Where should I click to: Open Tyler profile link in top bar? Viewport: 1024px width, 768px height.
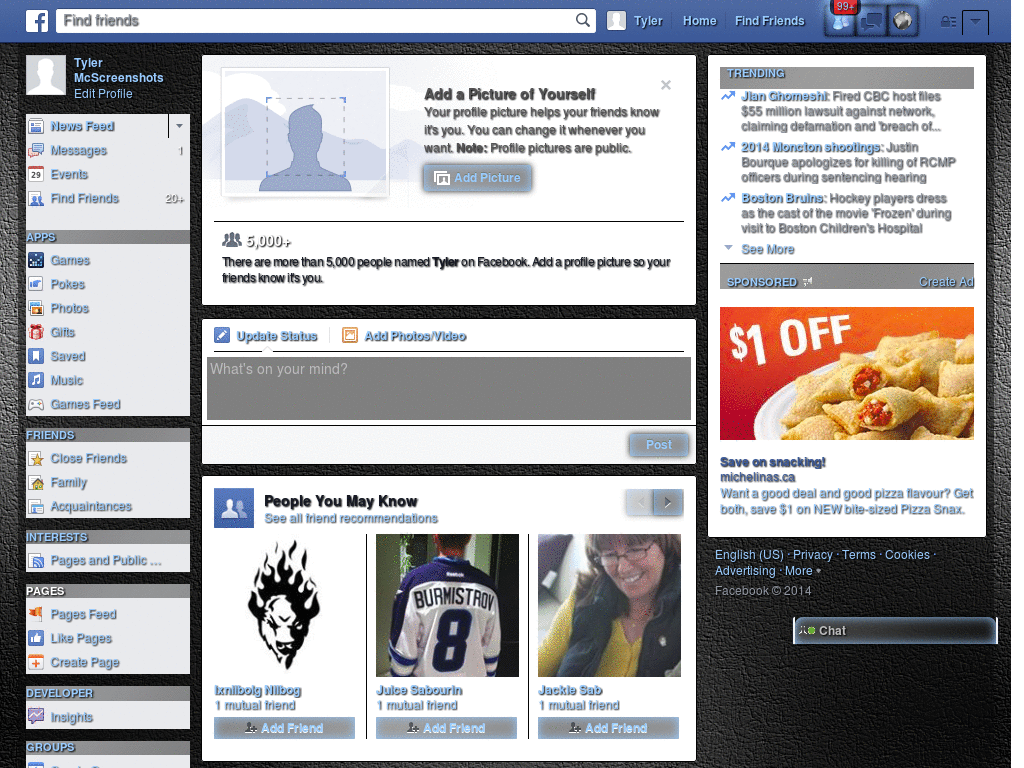coord(635,21)
